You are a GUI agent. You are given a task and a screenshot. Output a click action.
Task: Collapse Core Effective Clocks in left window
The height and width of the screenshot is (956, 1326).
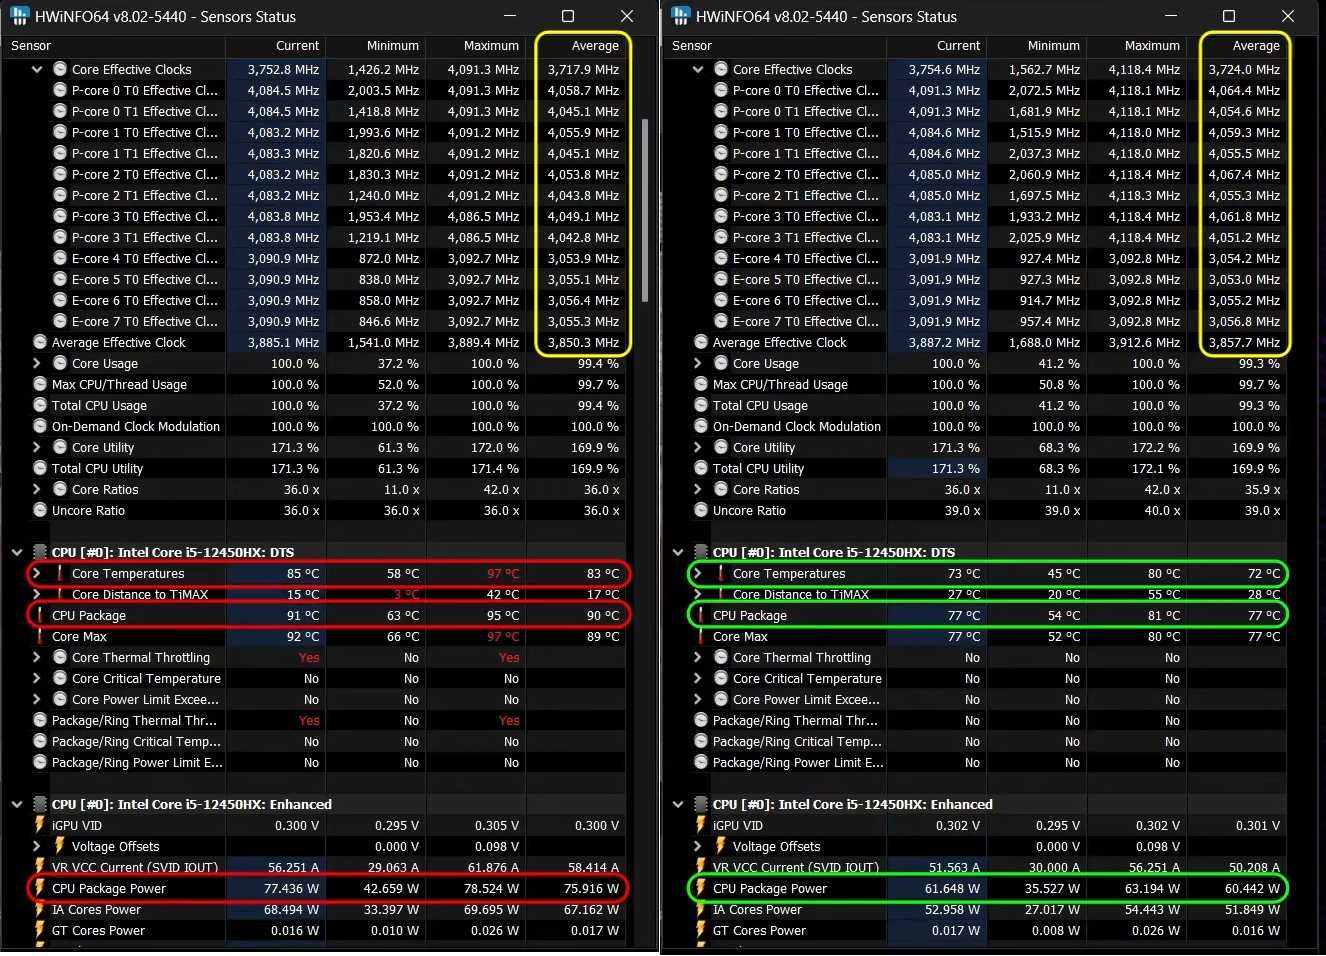37,69
